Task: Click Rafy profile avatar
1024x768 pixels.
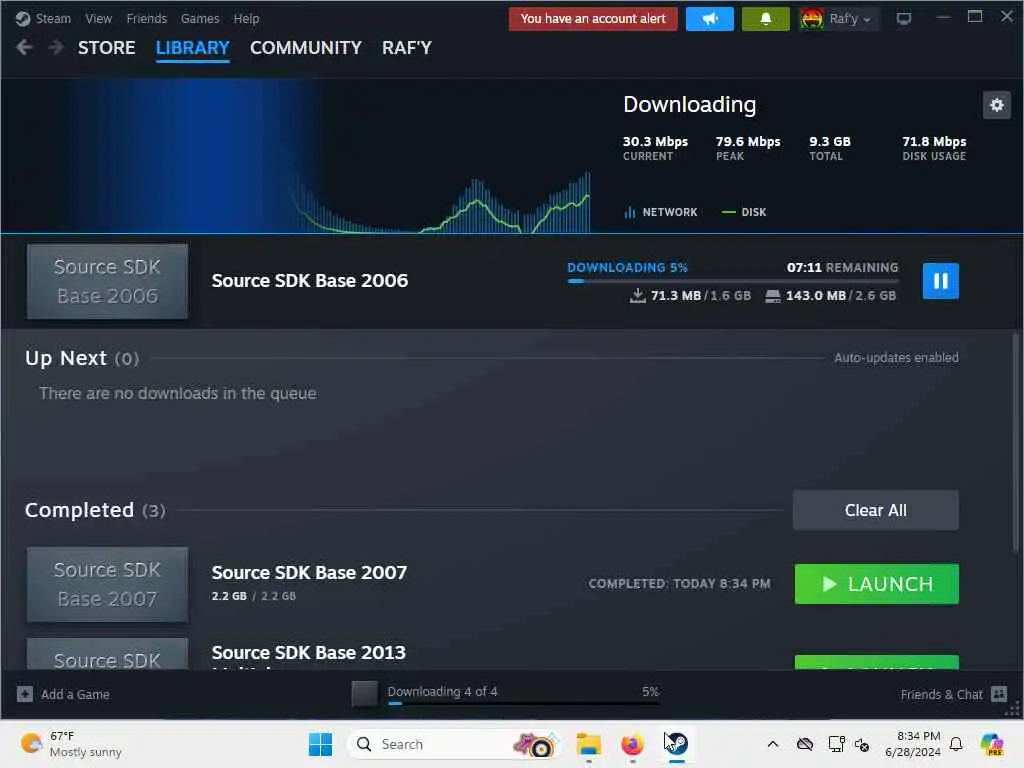Action: pos(811,19)
